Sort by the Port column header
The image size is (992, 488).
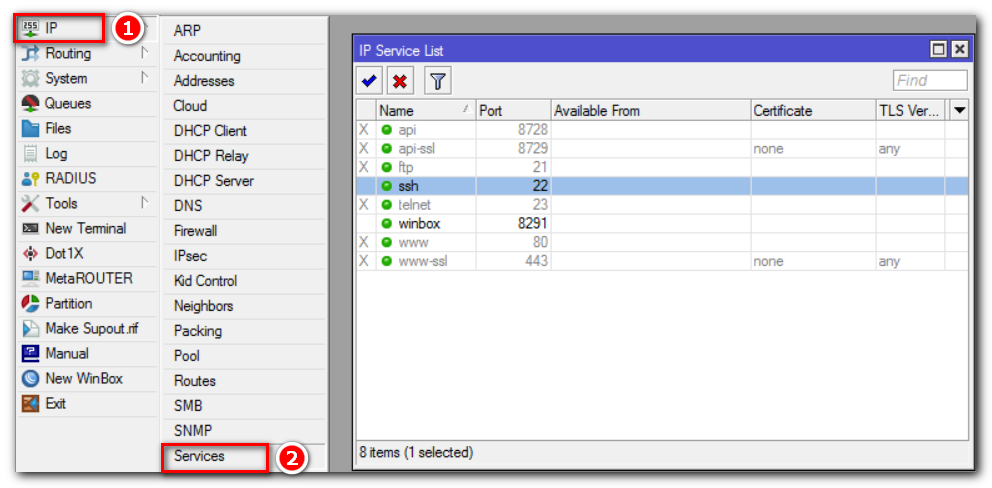pos(512,111)
